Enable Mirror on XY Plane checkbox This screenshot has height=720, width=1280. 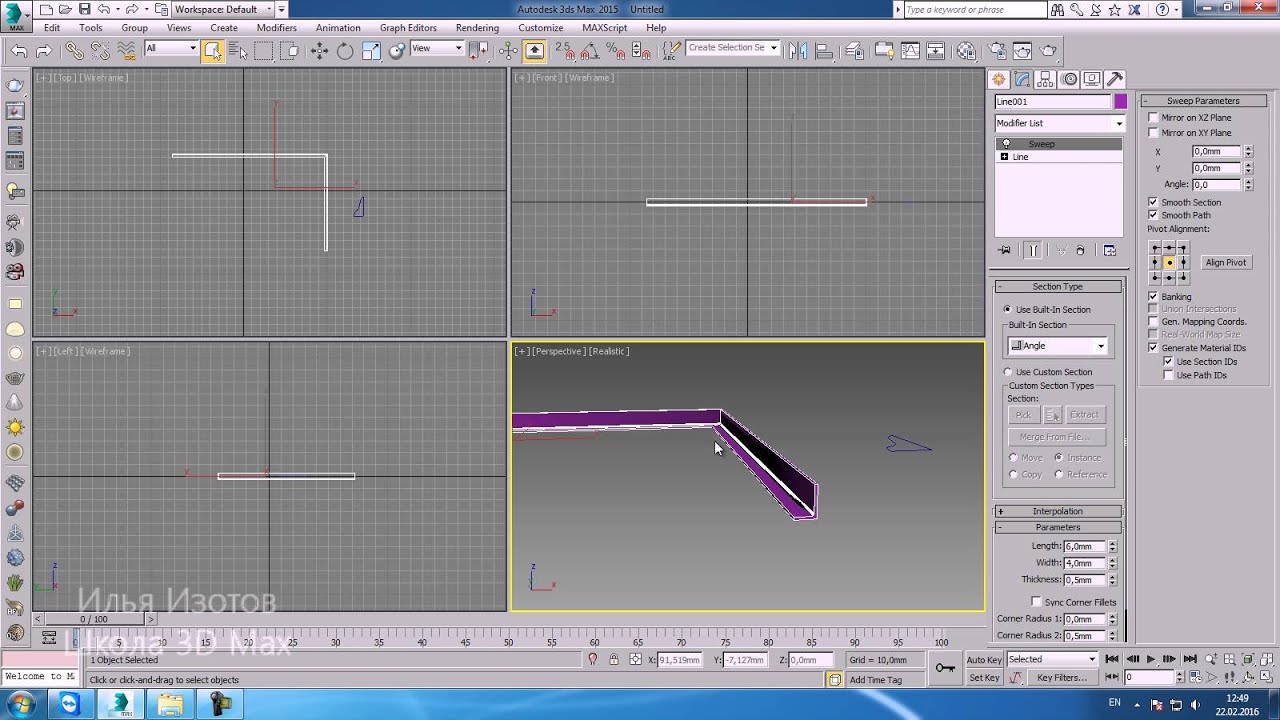1153,133
